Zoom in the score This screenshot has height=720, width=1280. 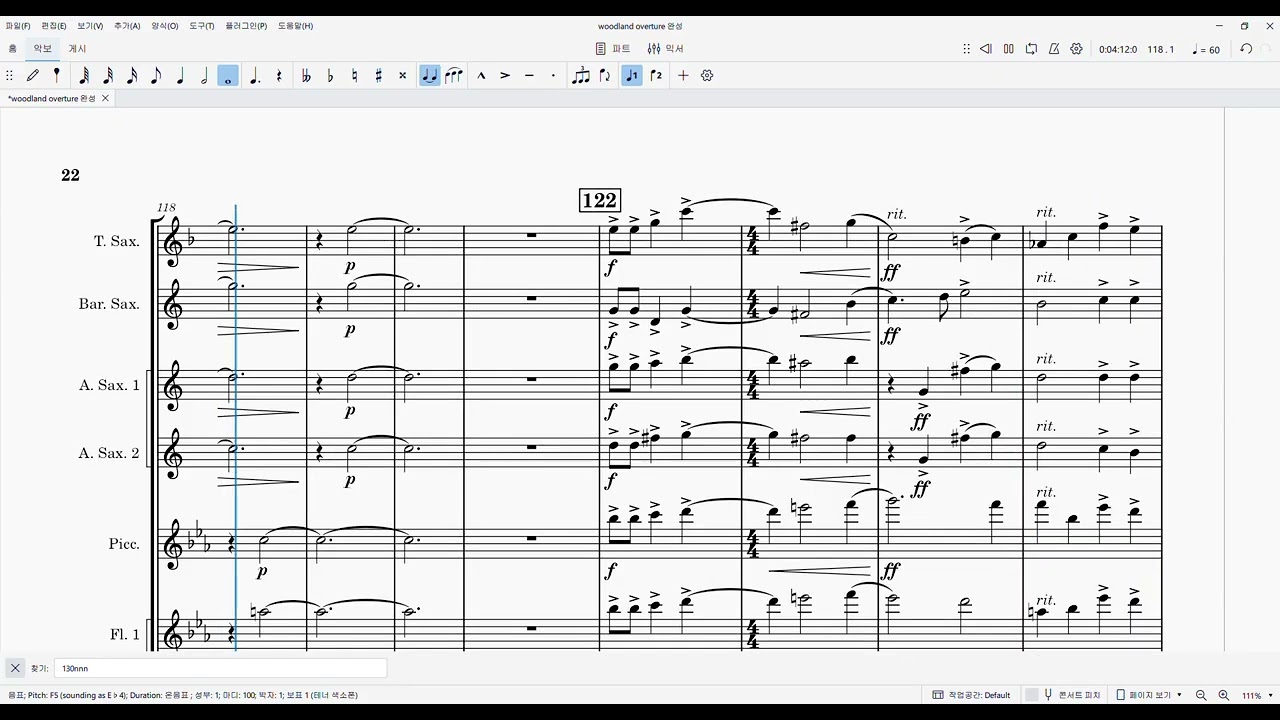pos(1223,695)
